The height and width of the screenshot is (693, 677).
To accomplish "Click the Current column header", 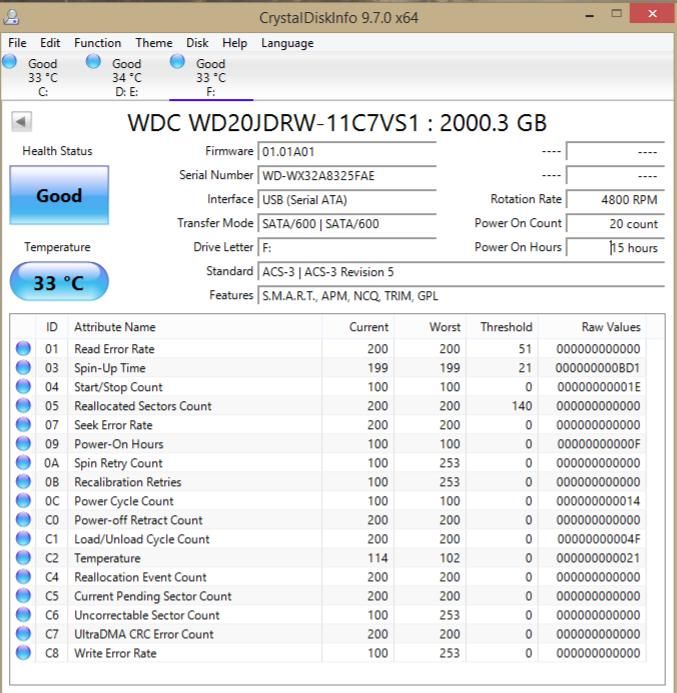I will [x=358, y=327].
